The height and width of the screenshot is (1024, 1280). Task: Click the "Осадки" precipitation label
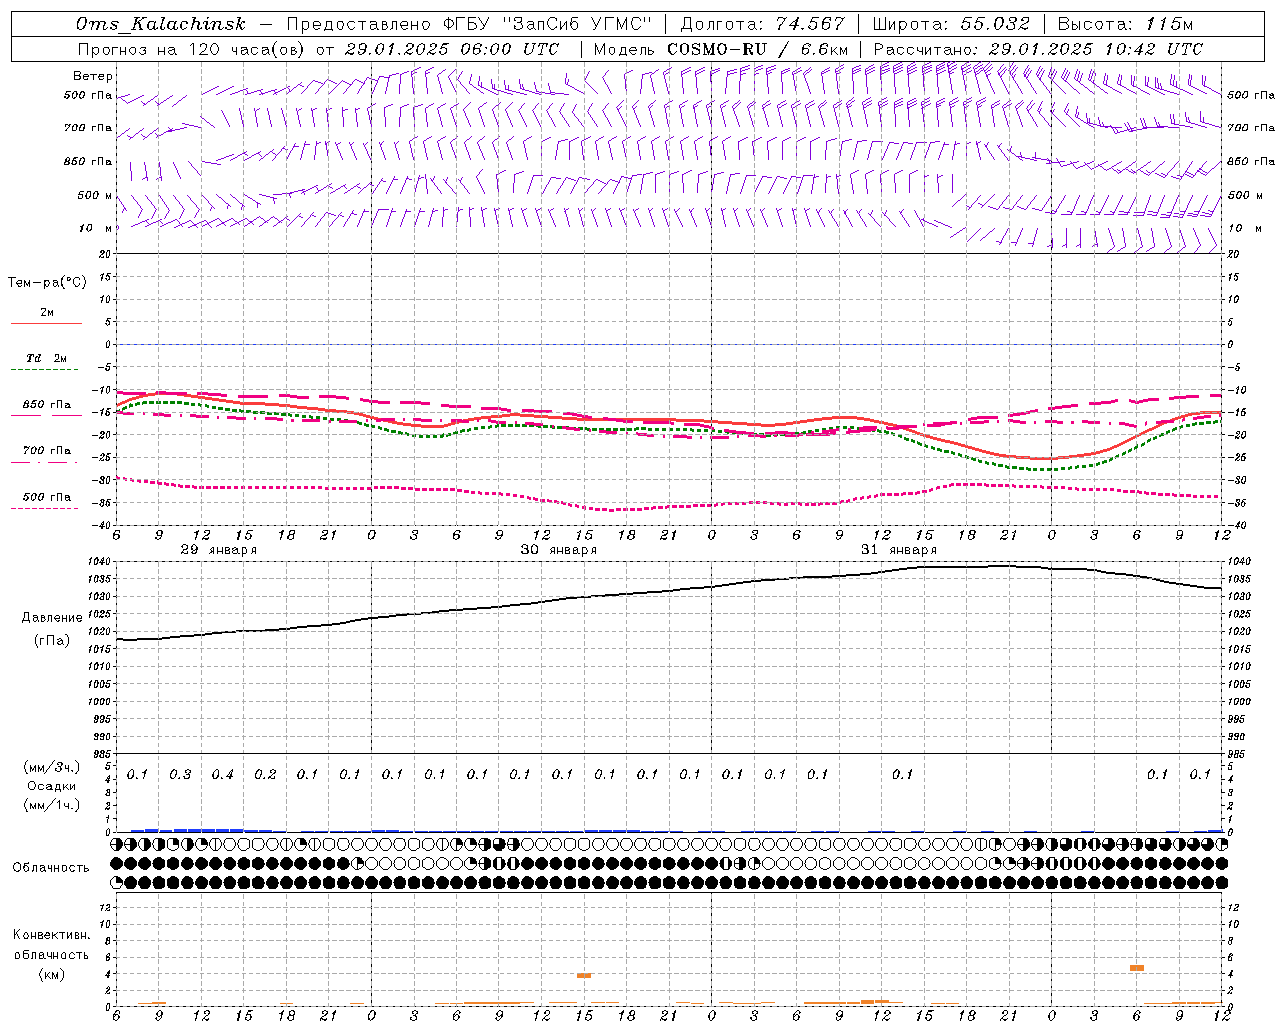(x=53, y=786)
